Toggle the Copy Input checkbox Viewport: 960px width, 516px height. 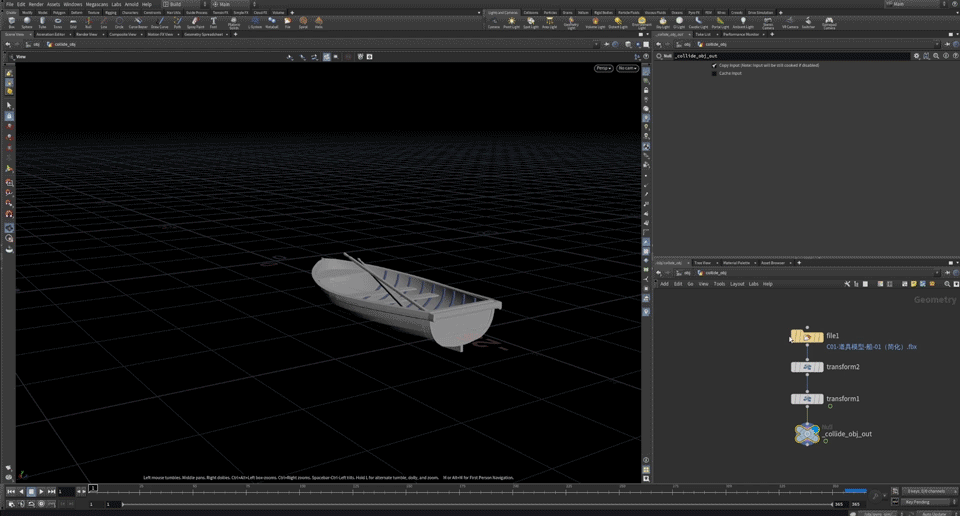[x=714, y=65]
